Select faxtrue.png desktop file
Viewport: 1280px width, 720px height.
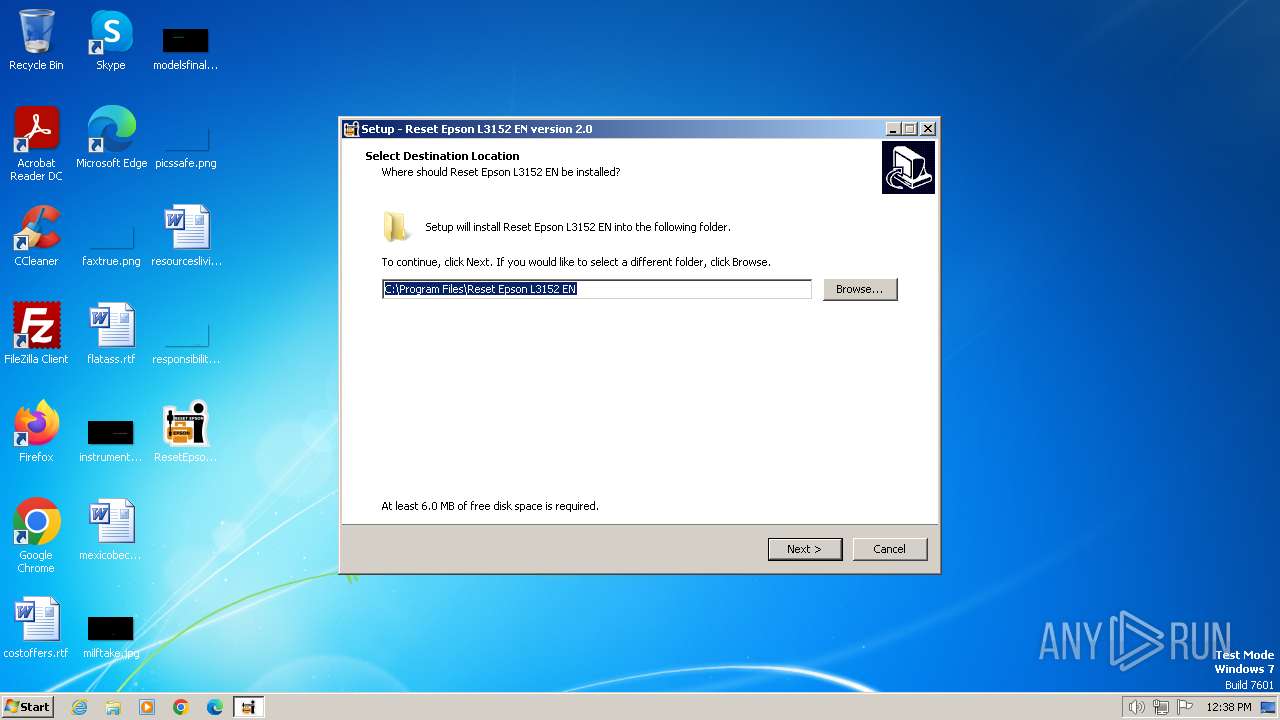(111, 244)
